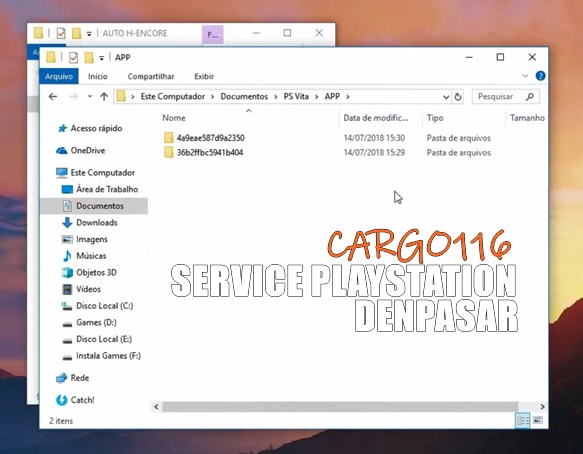Click the horizontal scrollbar thumb
Viewport: 583px width, 454px height.
click(340, 407)
